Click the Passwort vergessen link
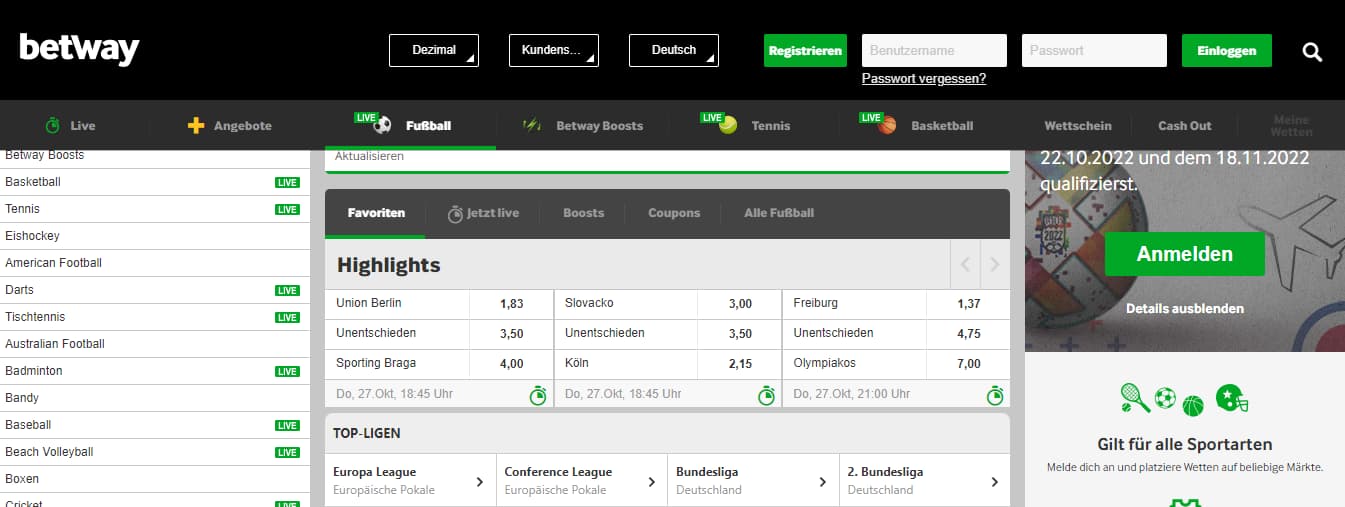Image resolution: width=1345 pixels, height=507 pixels. click(x=923, y=79)
